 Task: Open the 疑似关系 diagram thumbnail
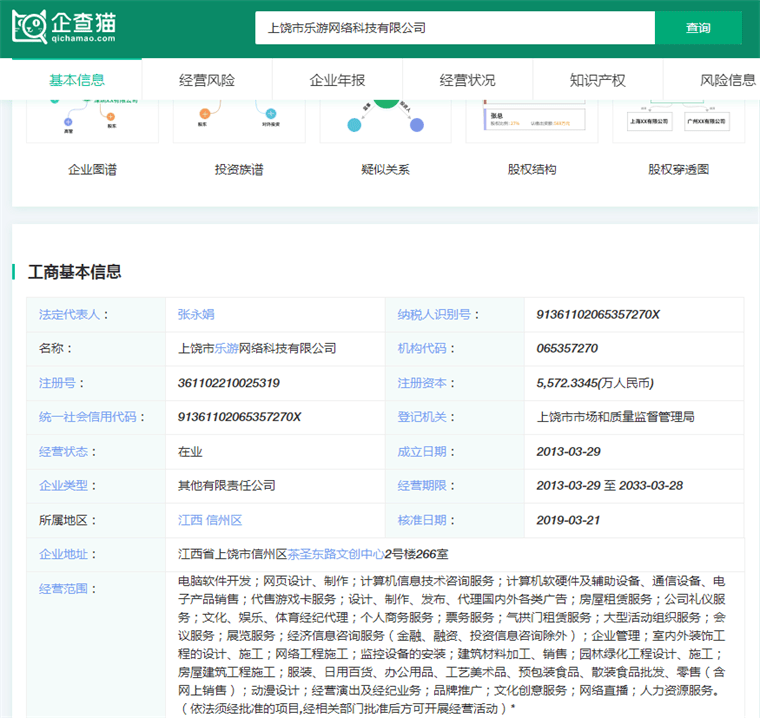point(385,120)
